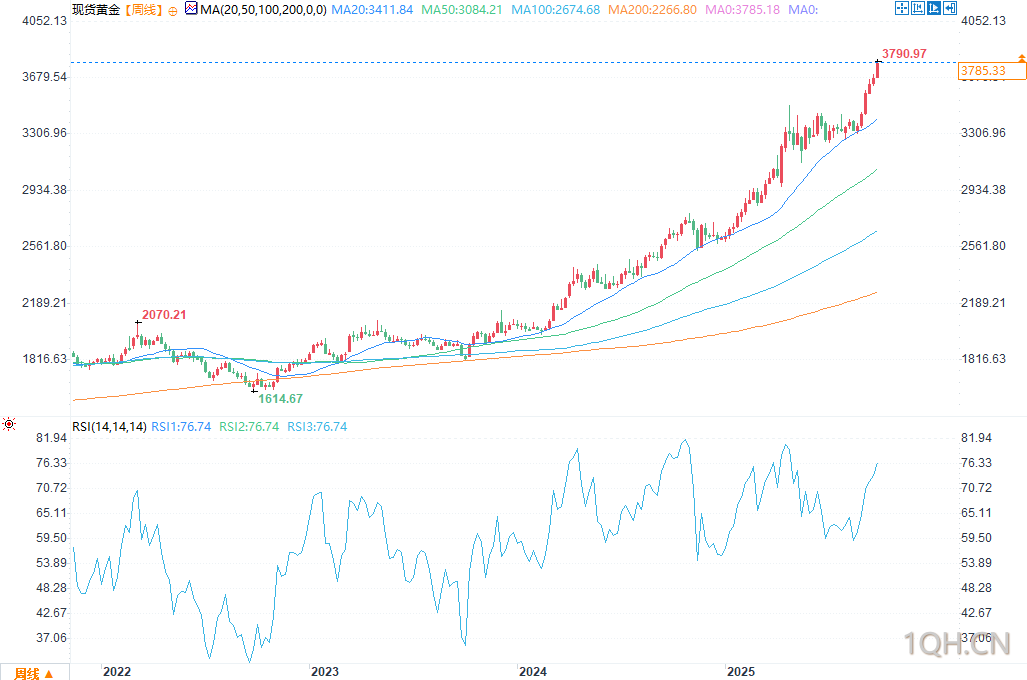Click the crosshair move icon in top toolbar
Image resolution: width=1027 pixels, height=680 pixels.
pyautogui.click(x=901, y=9)
